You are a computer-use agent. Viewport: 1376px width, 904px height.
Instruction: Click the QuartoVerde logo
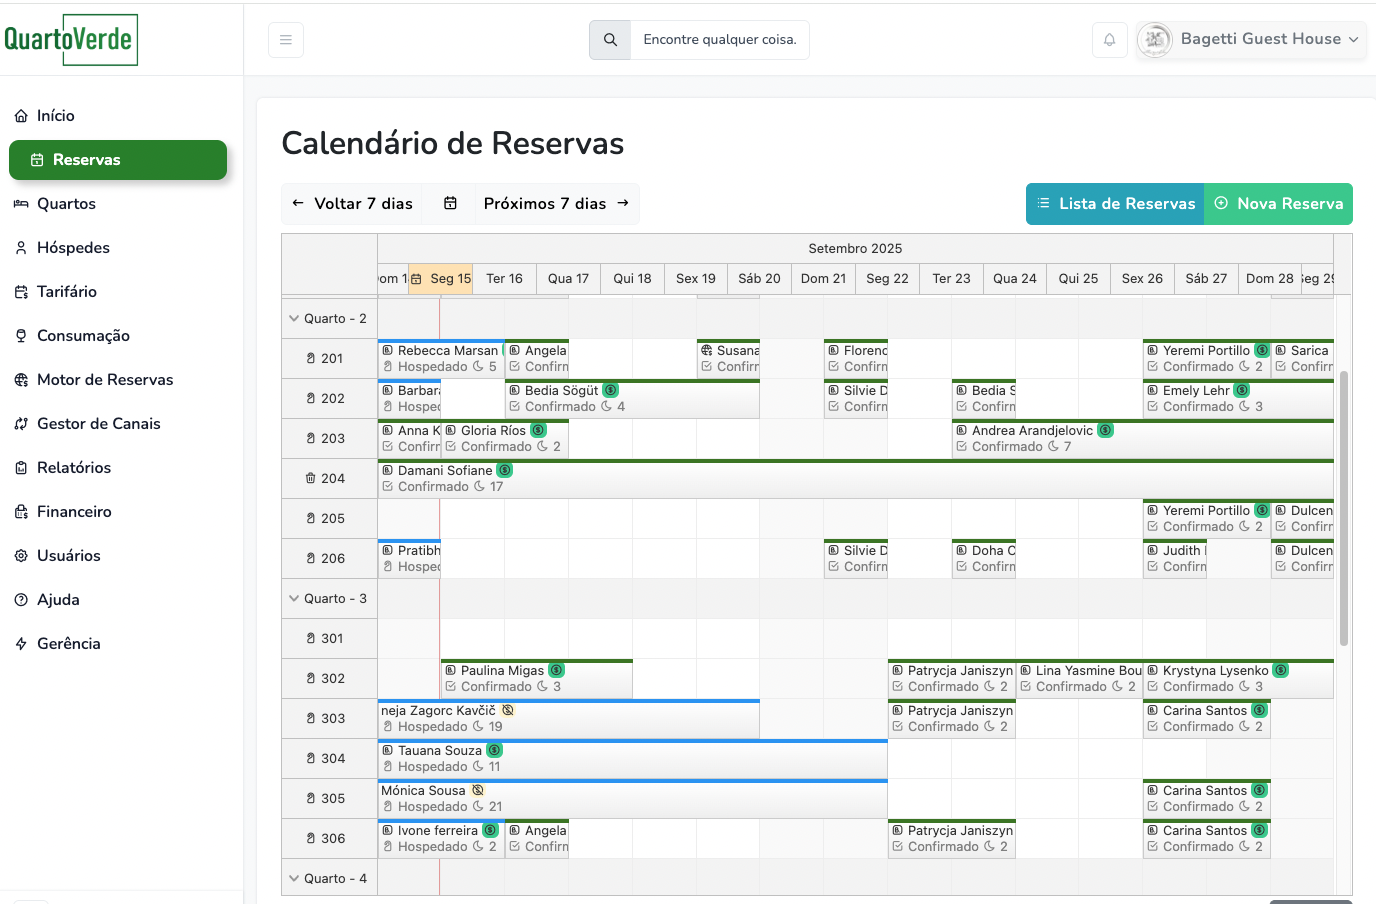[x=70, y=40]
